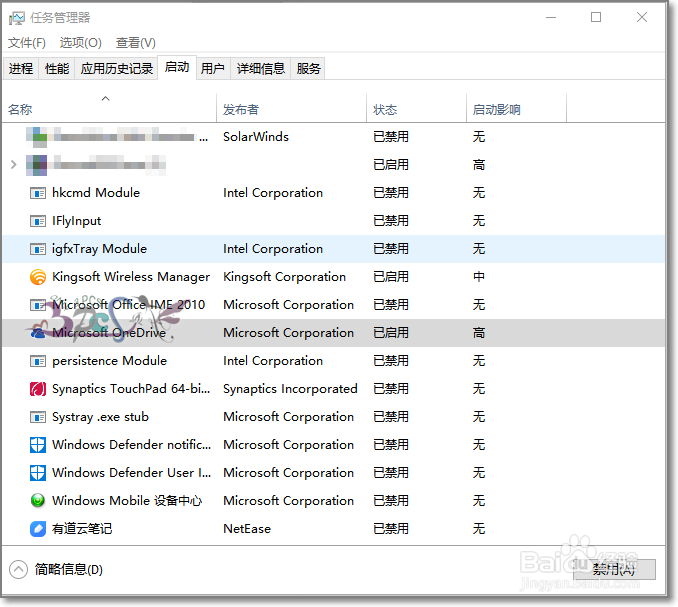This screenshot has height=607, width=678.
Task: Maximize the Task Manager window
Action: (596, 18)
